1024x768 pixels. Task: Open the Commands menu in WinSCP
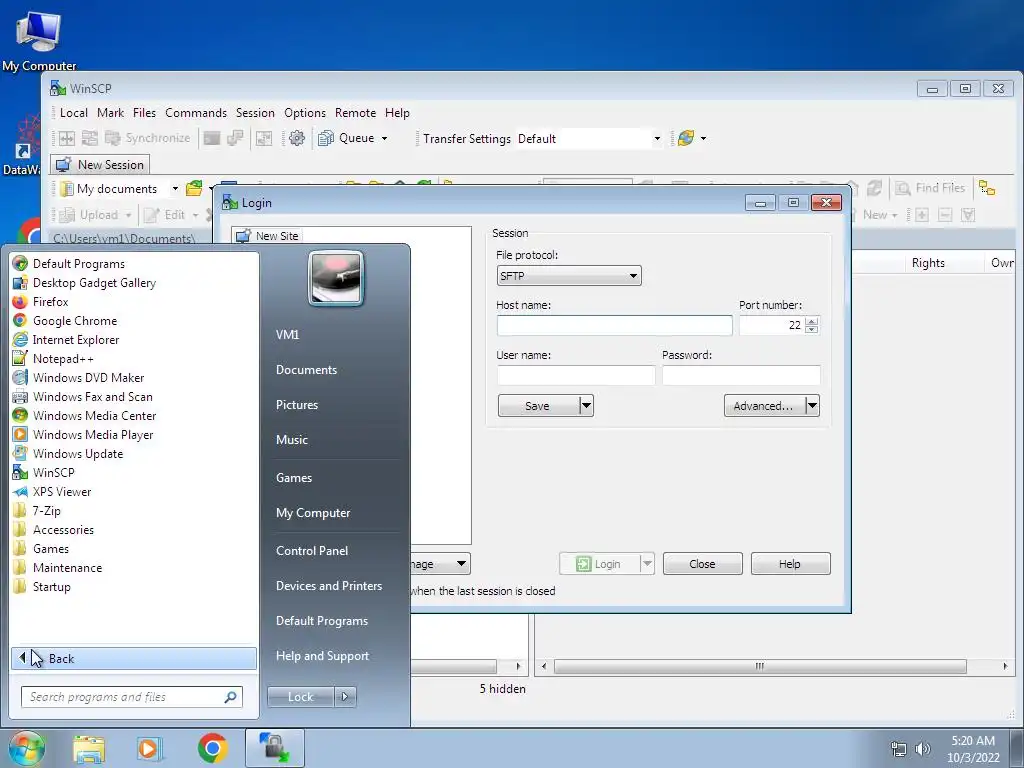[196, 113]
